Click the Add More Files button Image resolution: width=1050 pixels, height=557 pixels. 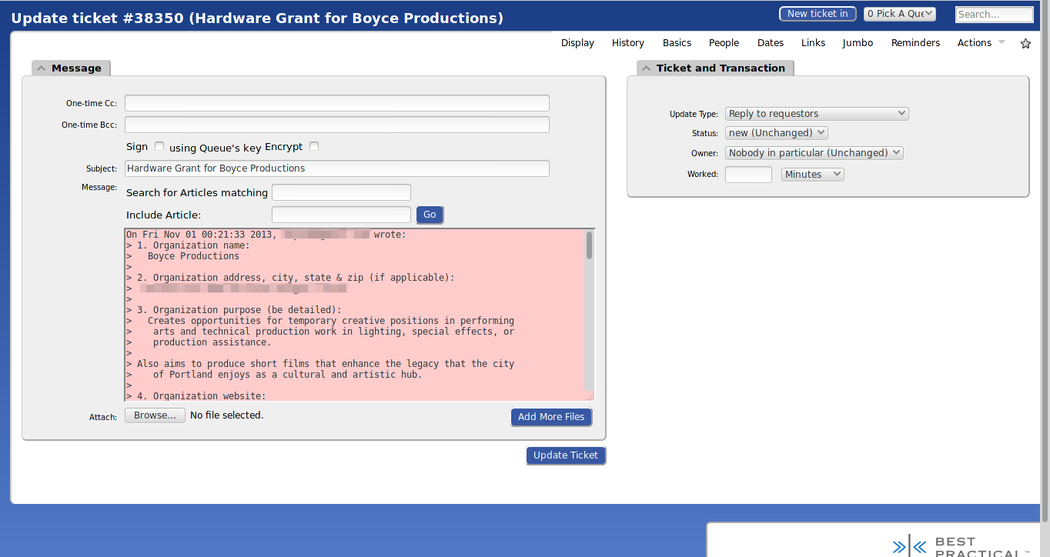tap(551, 417)
